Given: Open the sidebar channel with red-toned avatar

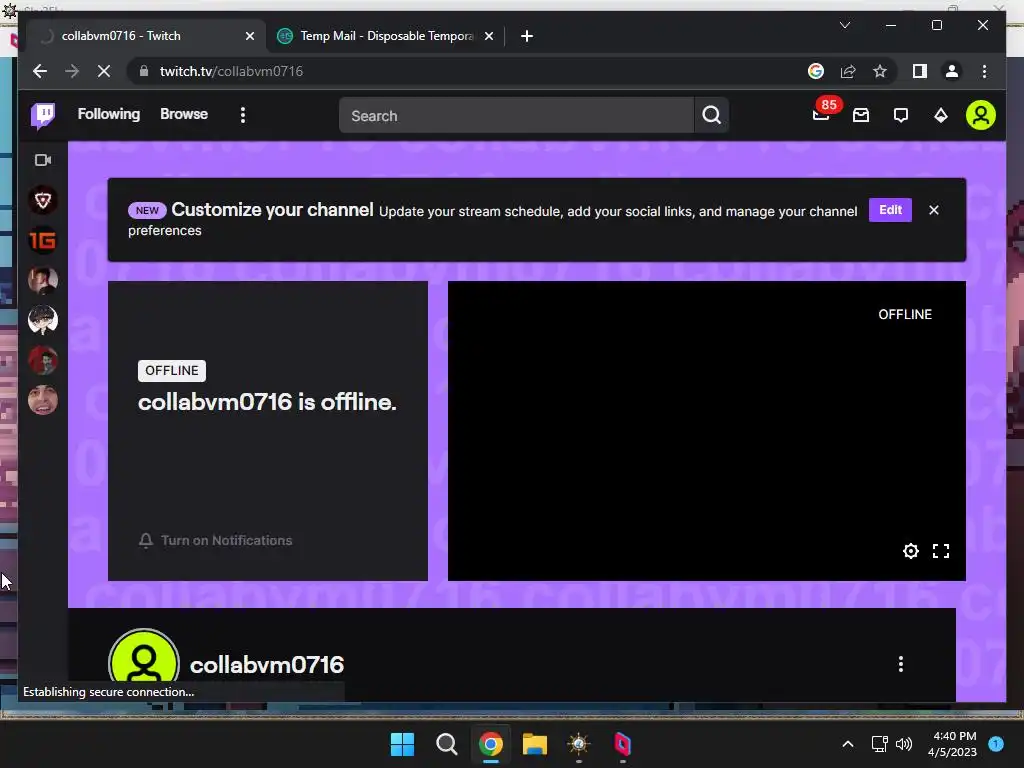Looking at the screenshot, I should (x=43, y=360).
